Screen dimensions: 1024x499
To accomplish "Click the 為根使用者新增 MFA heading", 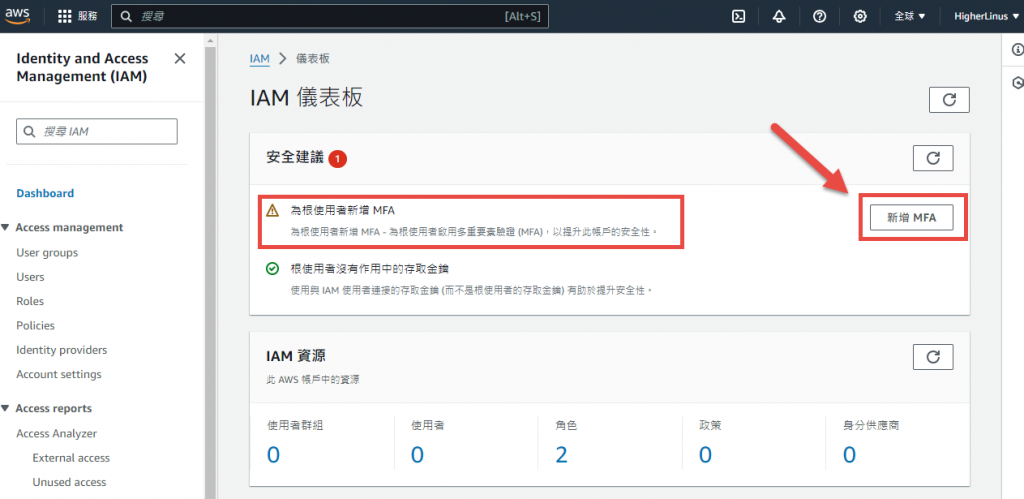I will (343, 210).
